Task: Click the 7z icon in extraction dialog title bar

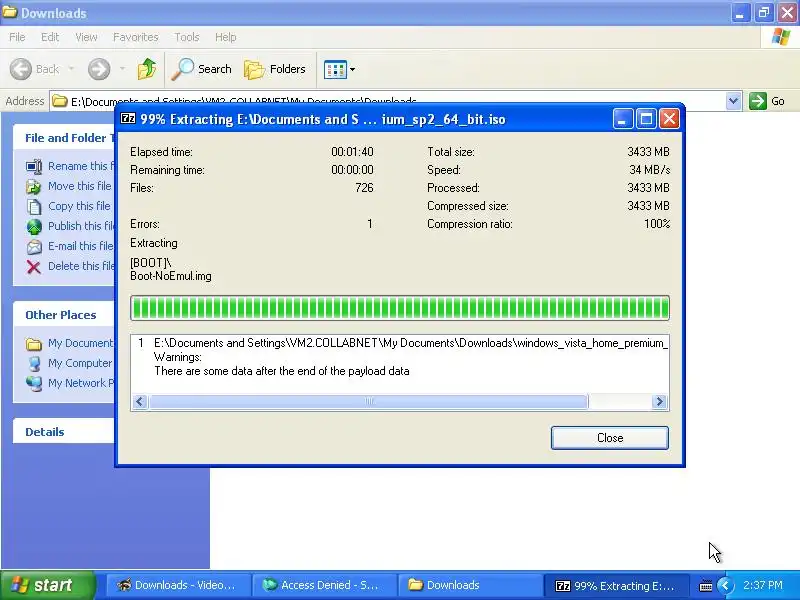Action: tap(128, 119)
